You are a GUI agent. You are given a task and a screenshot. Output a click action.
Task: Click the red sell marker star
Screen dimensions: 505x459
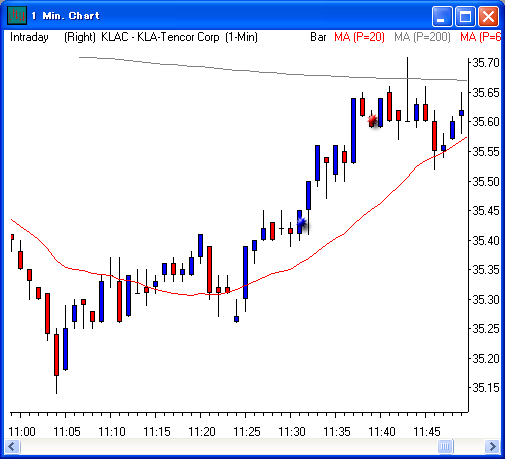372,120
